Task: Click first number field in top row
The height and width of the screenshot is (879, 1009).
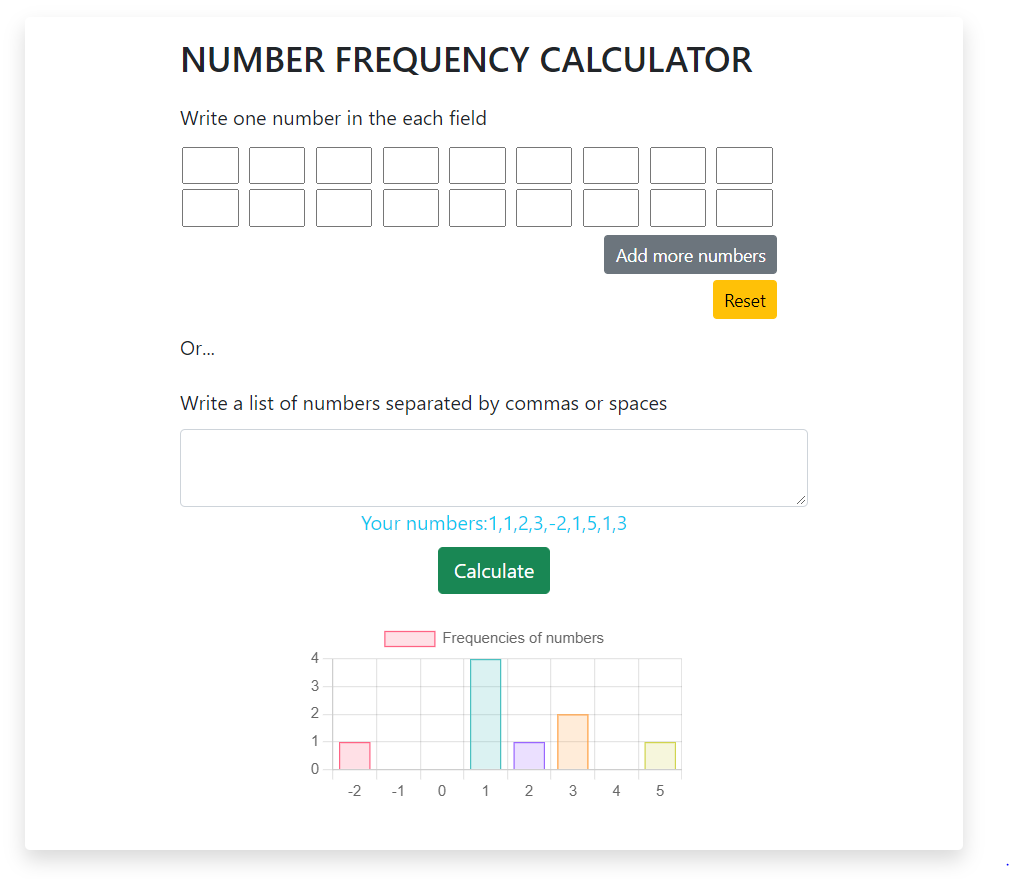Action: pyautogui.click(x=210, y=166)
